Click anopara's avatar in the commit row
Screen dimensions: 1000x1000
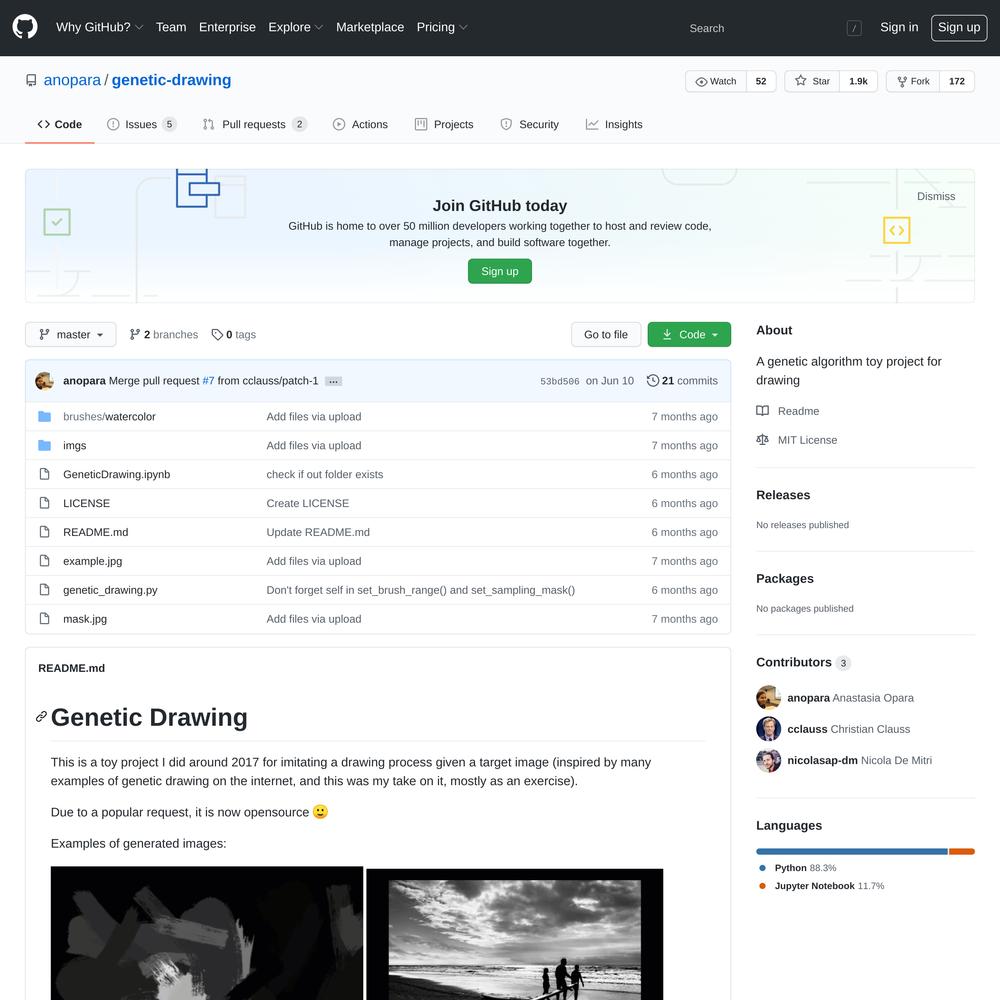point(44,381)
